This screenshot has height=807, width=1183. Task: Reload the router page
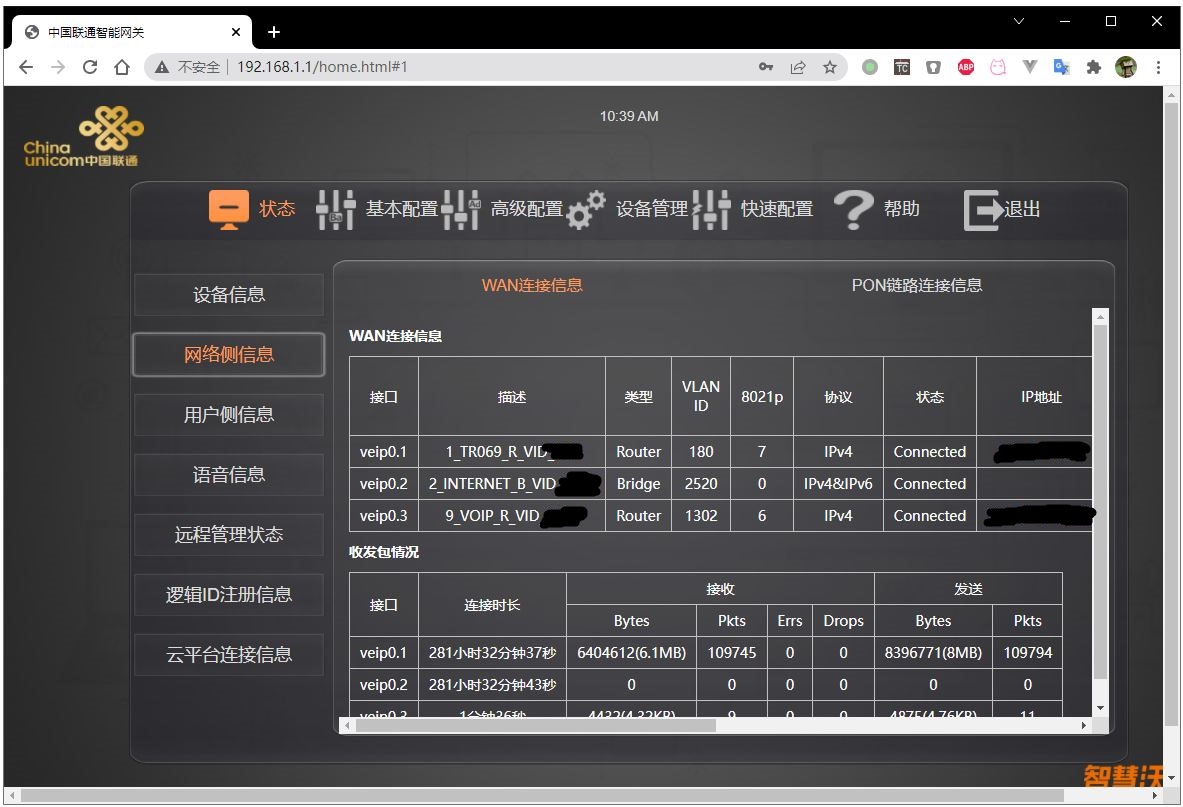90,67
